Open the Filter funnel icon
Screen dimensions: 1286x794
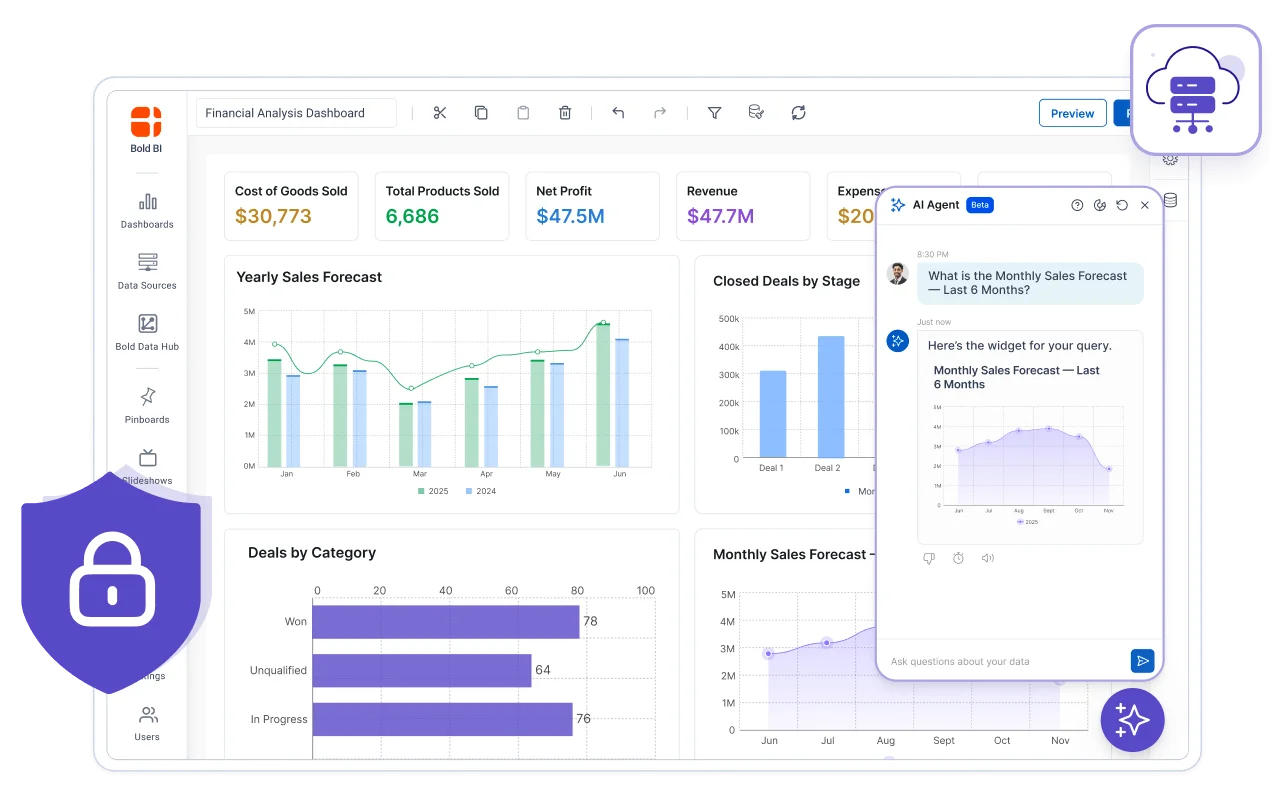(x=715, y=113)
